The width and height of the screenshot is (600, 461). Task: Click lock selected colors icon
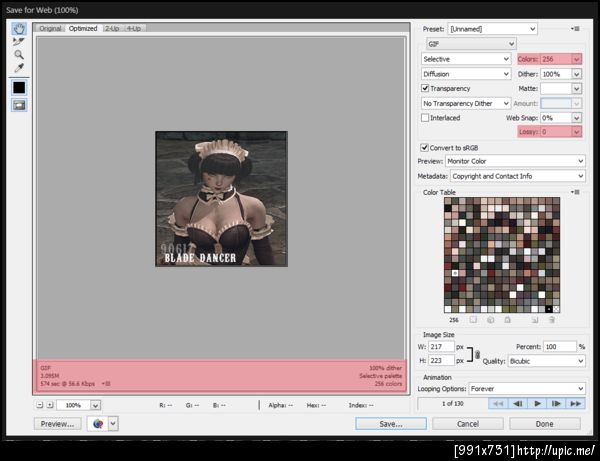click(x=507, y=320)
